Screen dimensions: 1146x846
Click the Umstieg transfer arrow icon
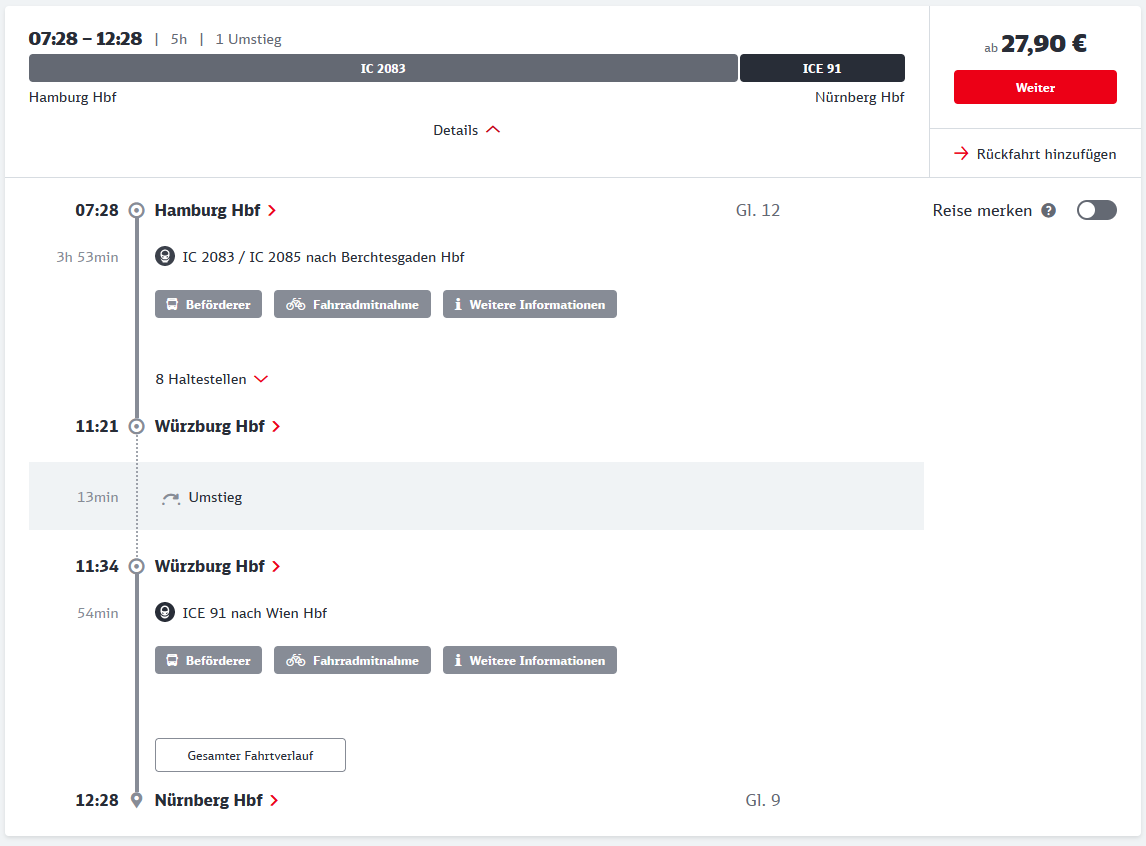(171, 498)
